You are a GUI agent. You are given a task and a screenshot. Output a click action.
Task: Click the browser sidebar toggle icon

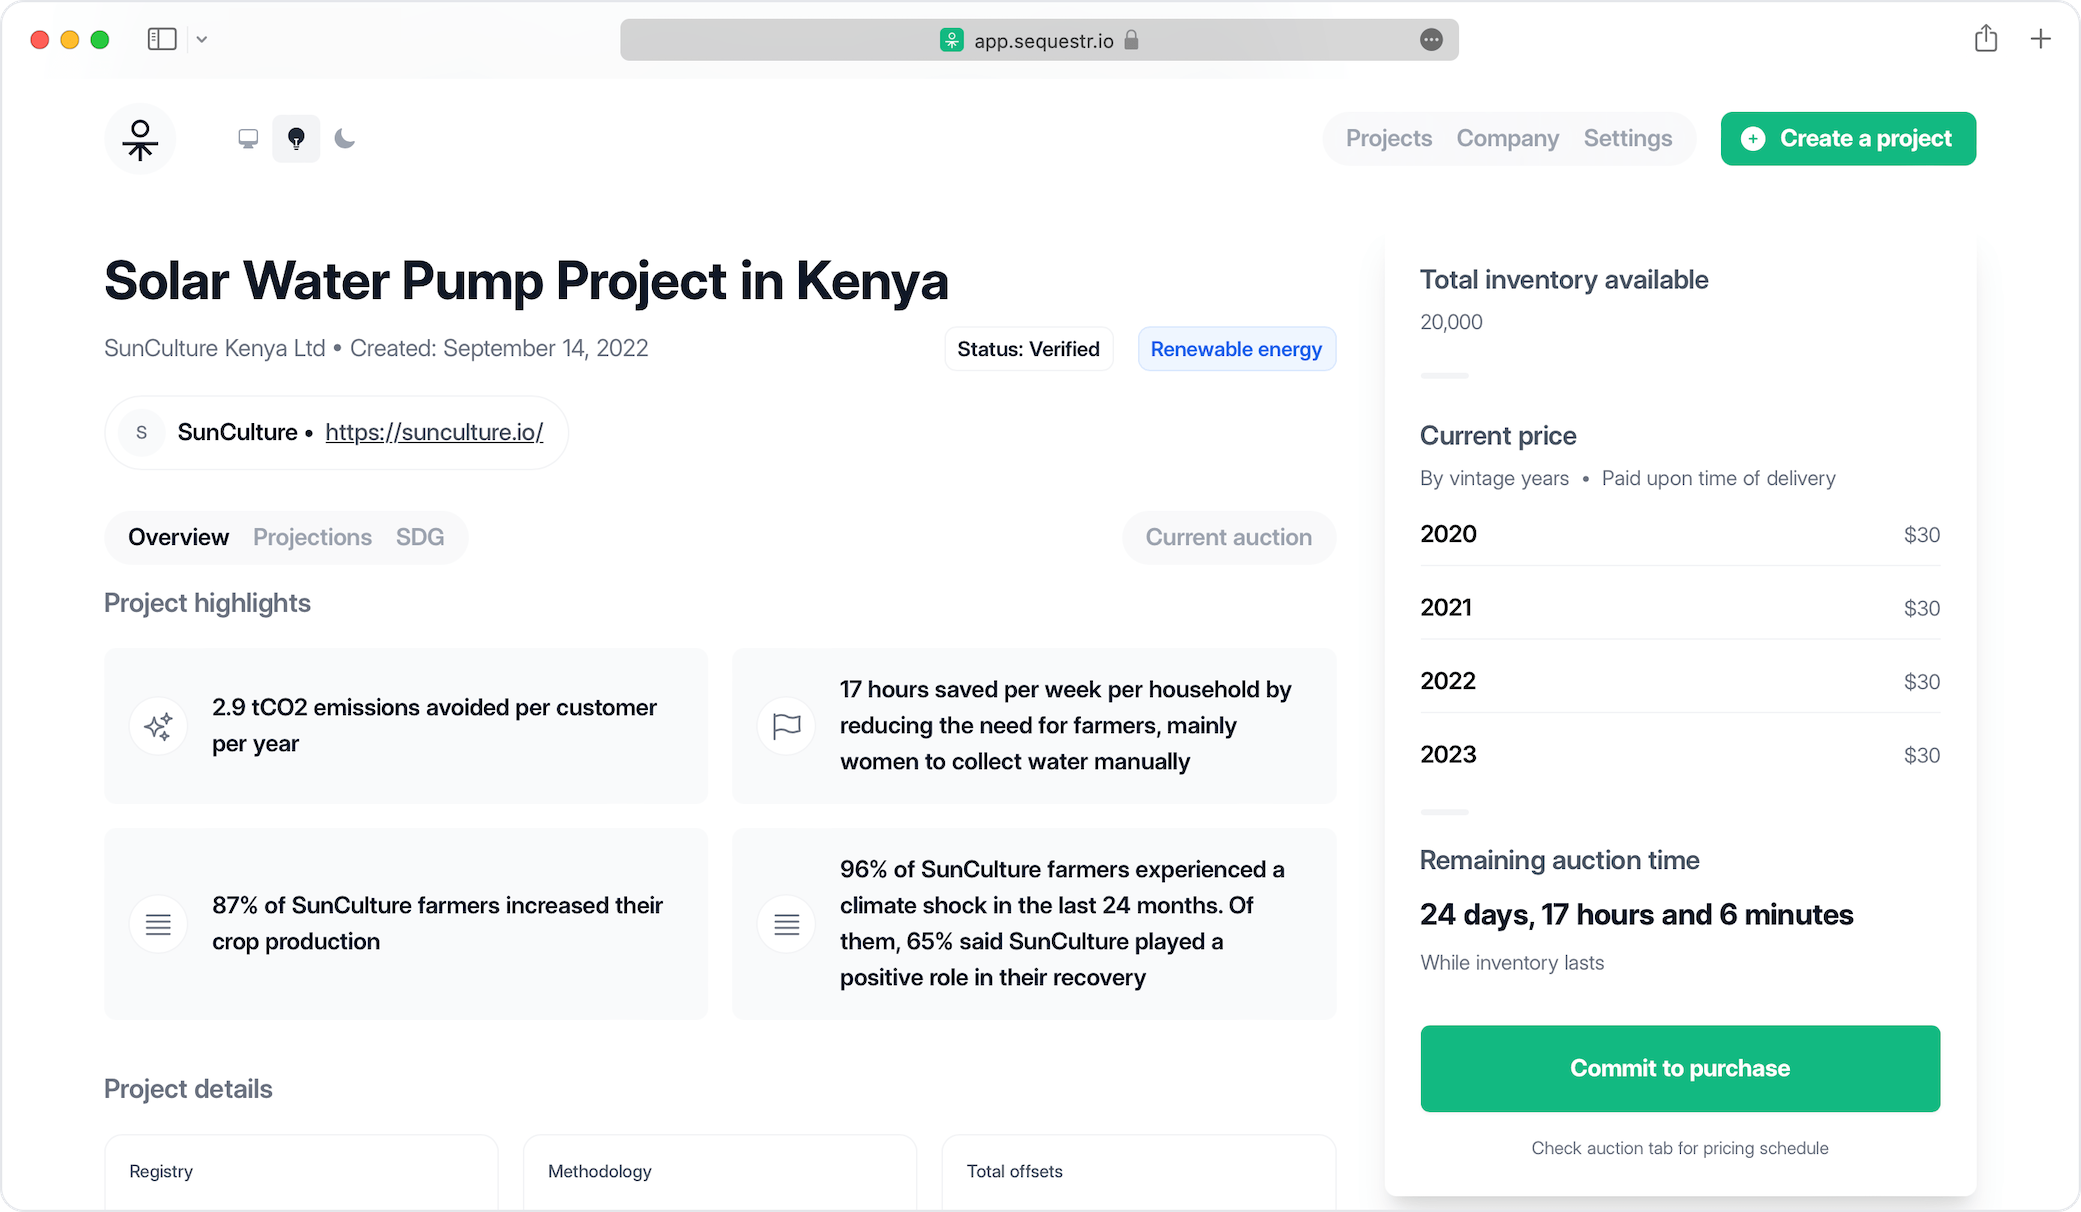[x=162, y=39]
